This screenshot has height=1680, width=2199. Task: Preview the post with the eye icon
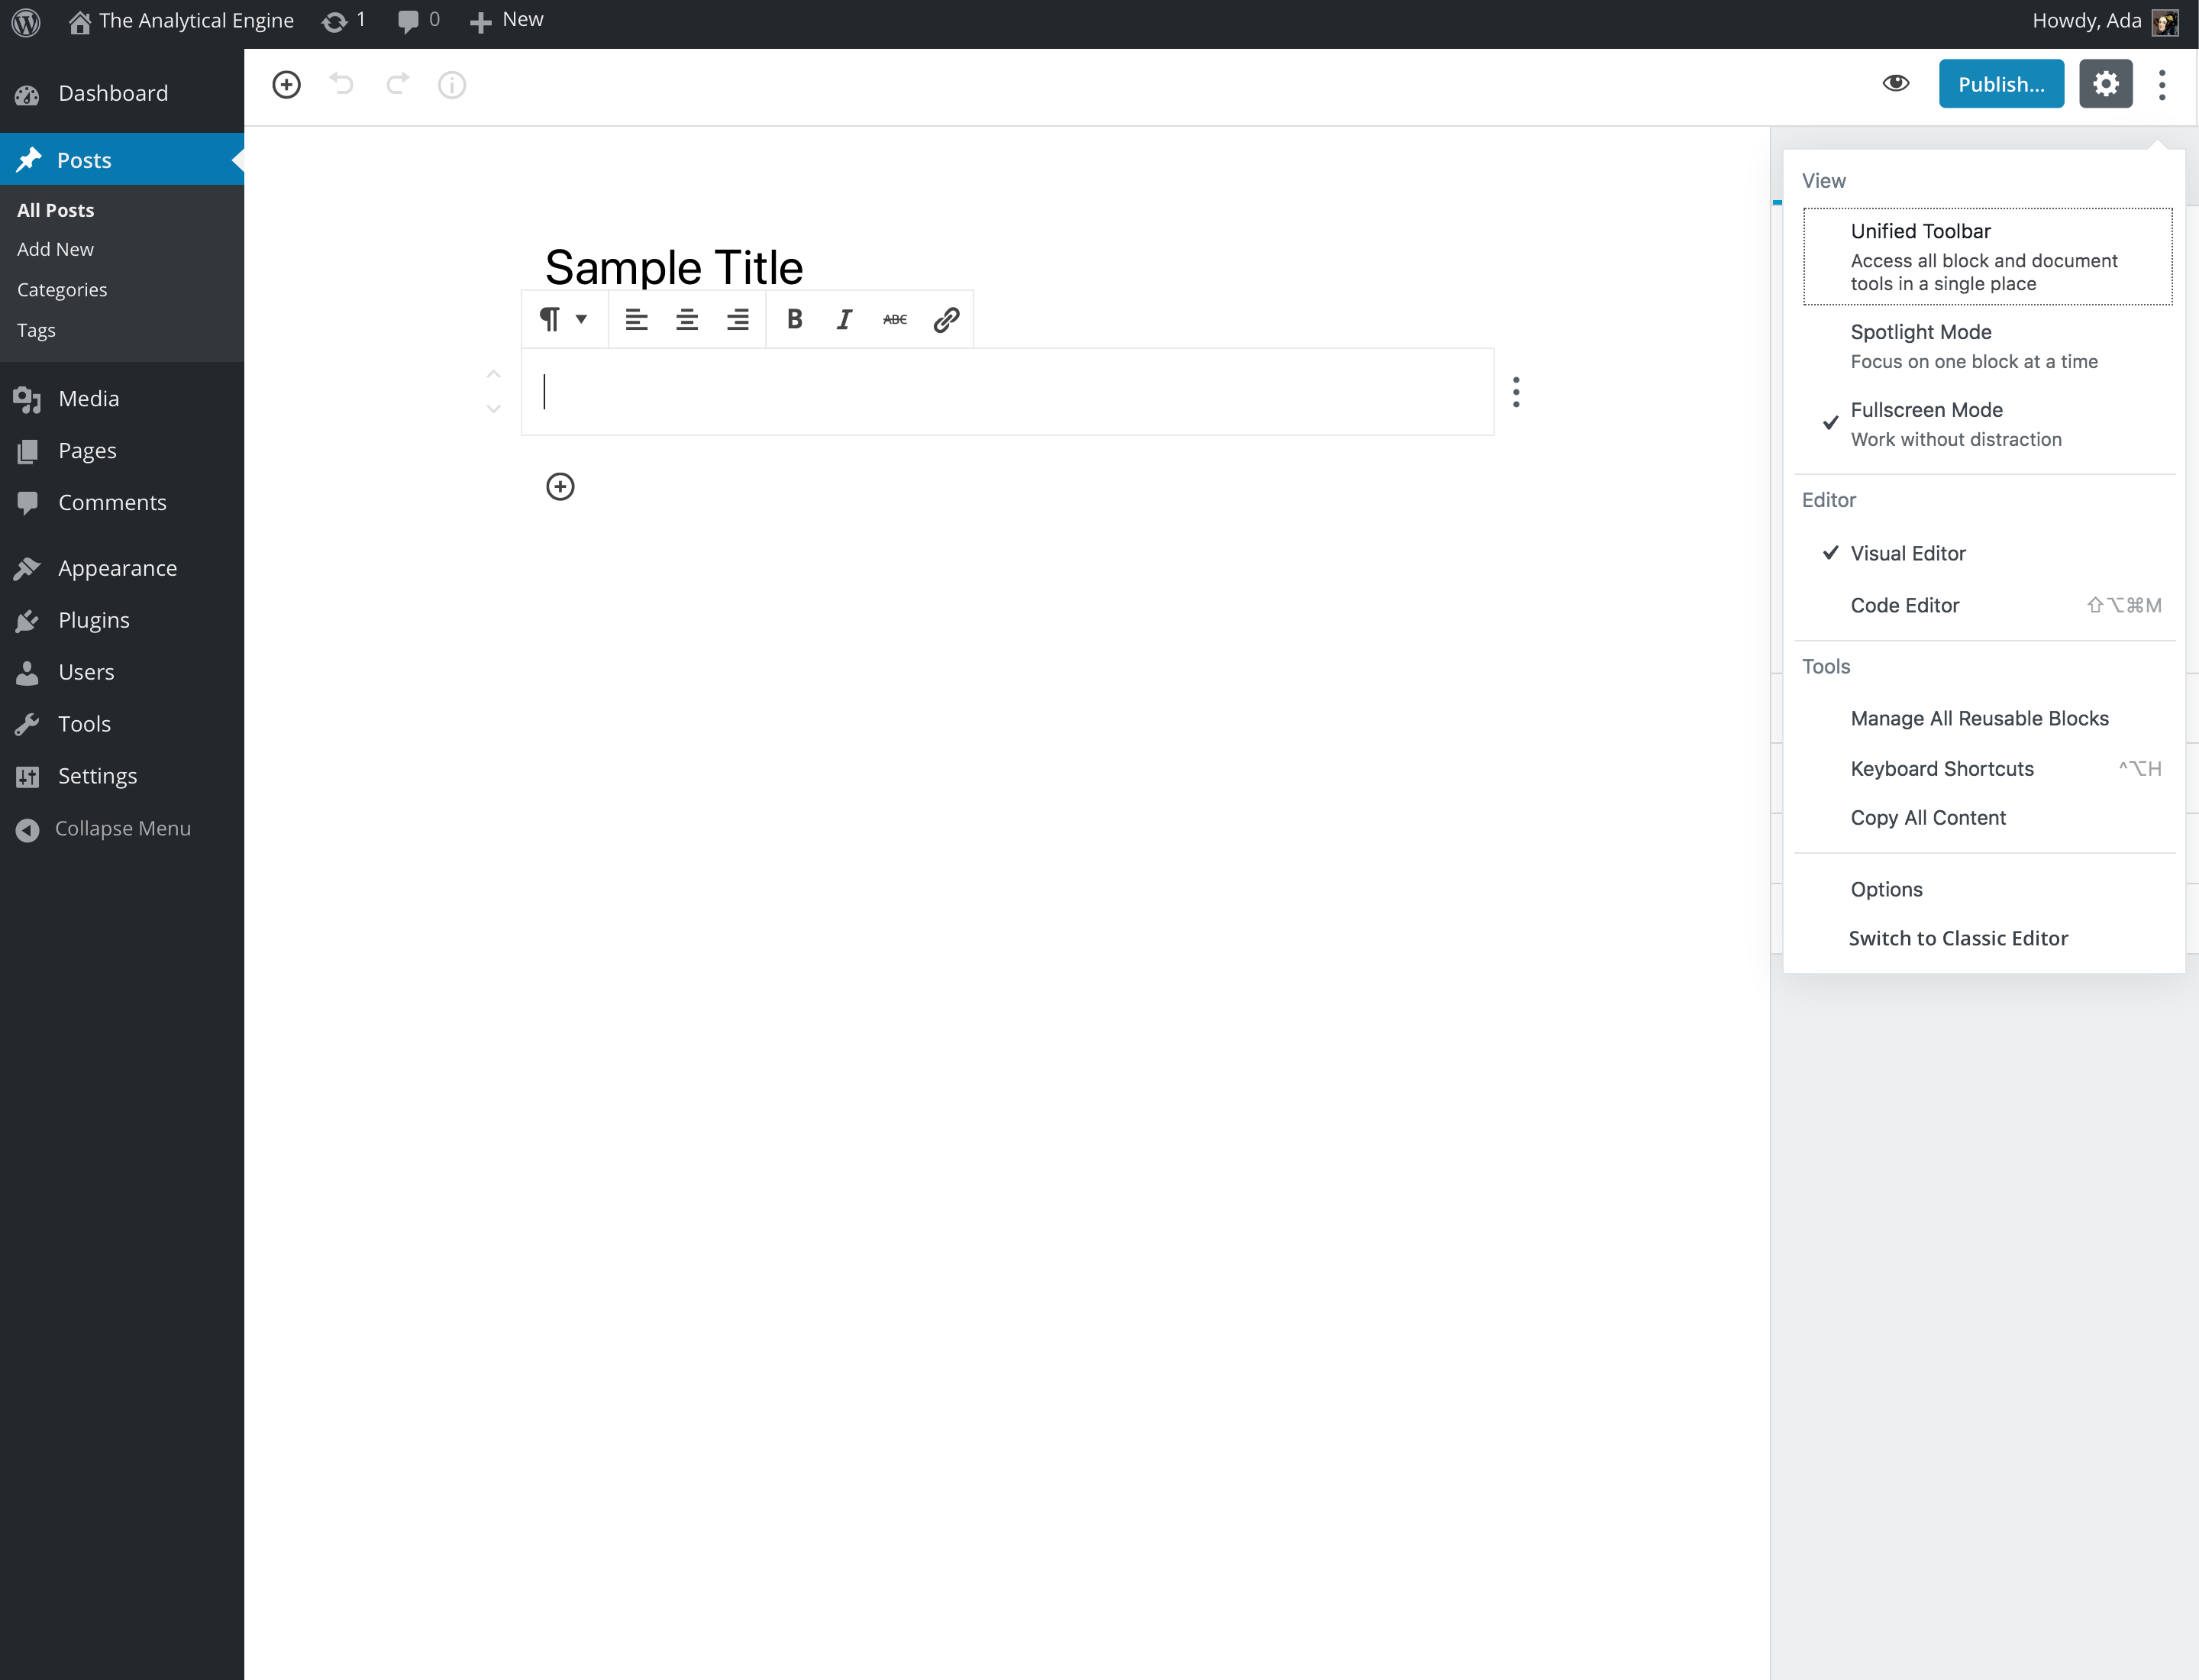pyautogui.click(x=1896, y=84)
